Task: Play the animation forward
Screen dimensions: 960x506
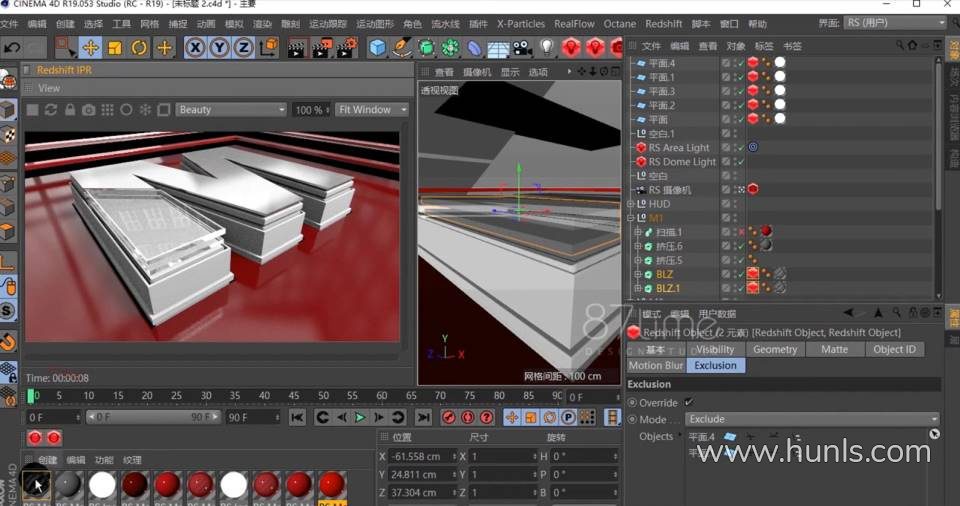Action: click(x=360, y=417)
